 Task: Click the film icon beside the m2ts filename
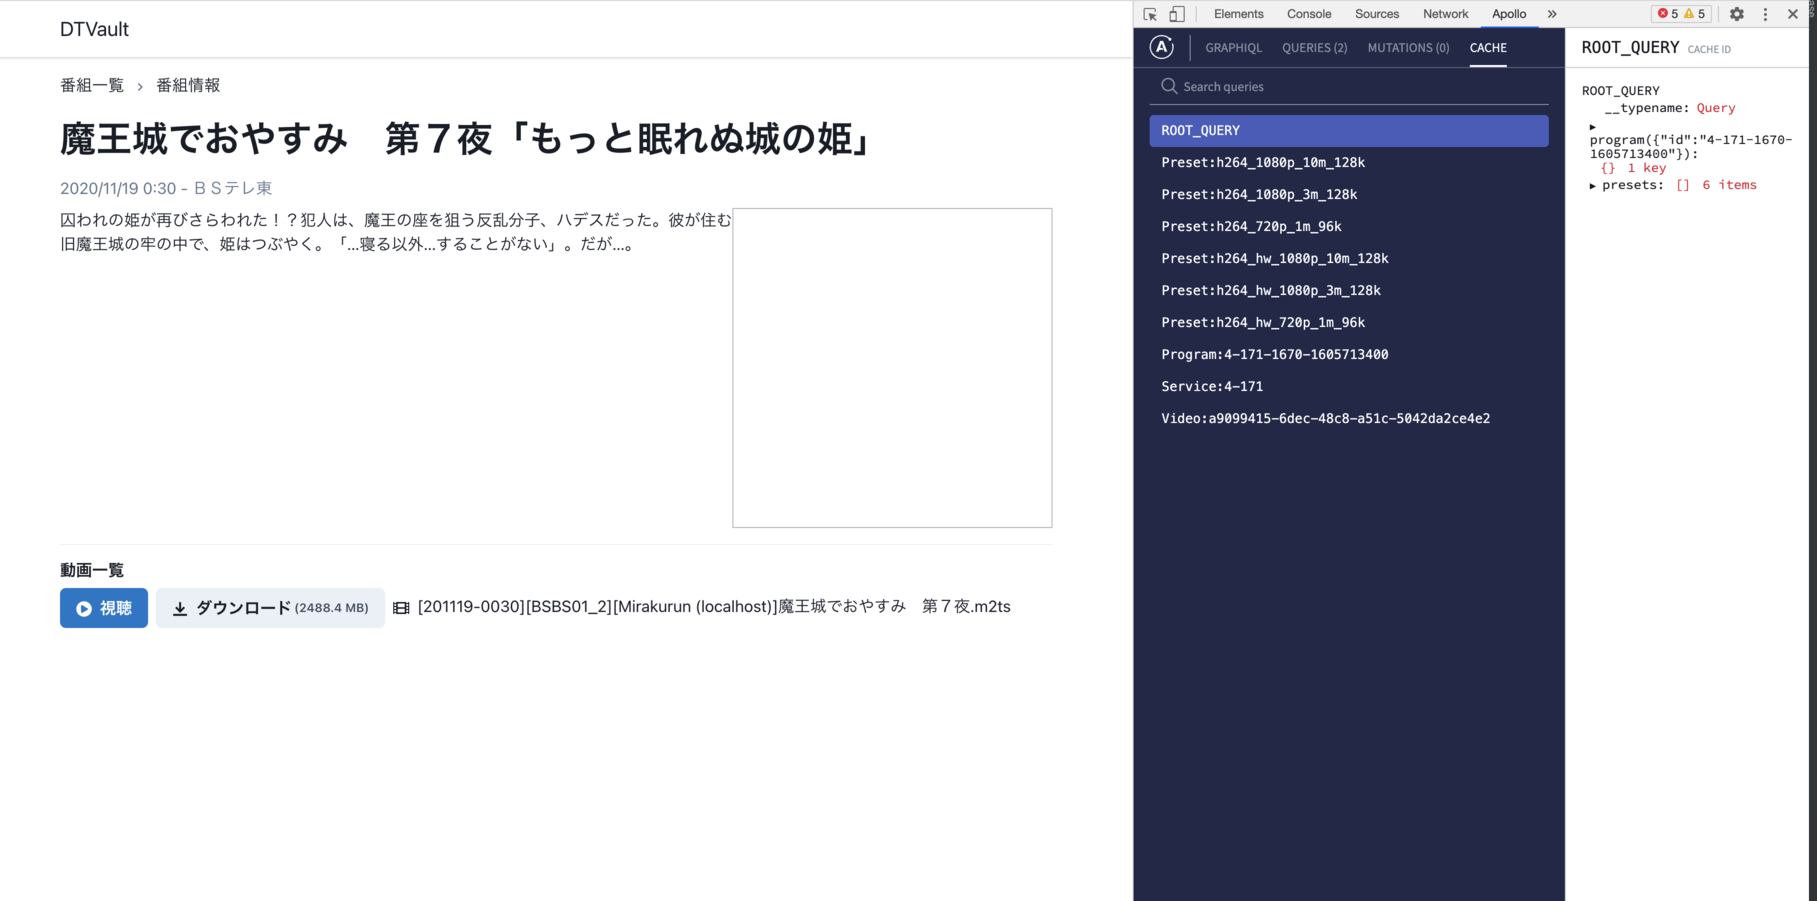click(401, 608)
